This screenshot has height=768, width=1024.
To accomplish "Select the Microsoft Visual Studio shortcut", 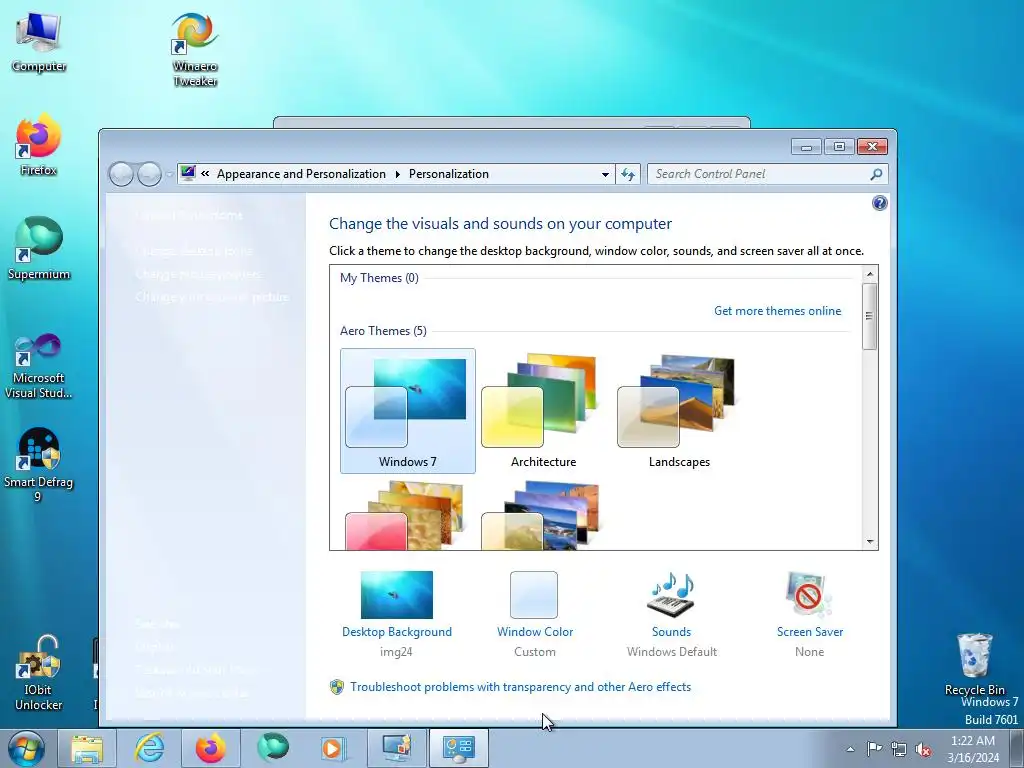I will (x=39, y=366).
